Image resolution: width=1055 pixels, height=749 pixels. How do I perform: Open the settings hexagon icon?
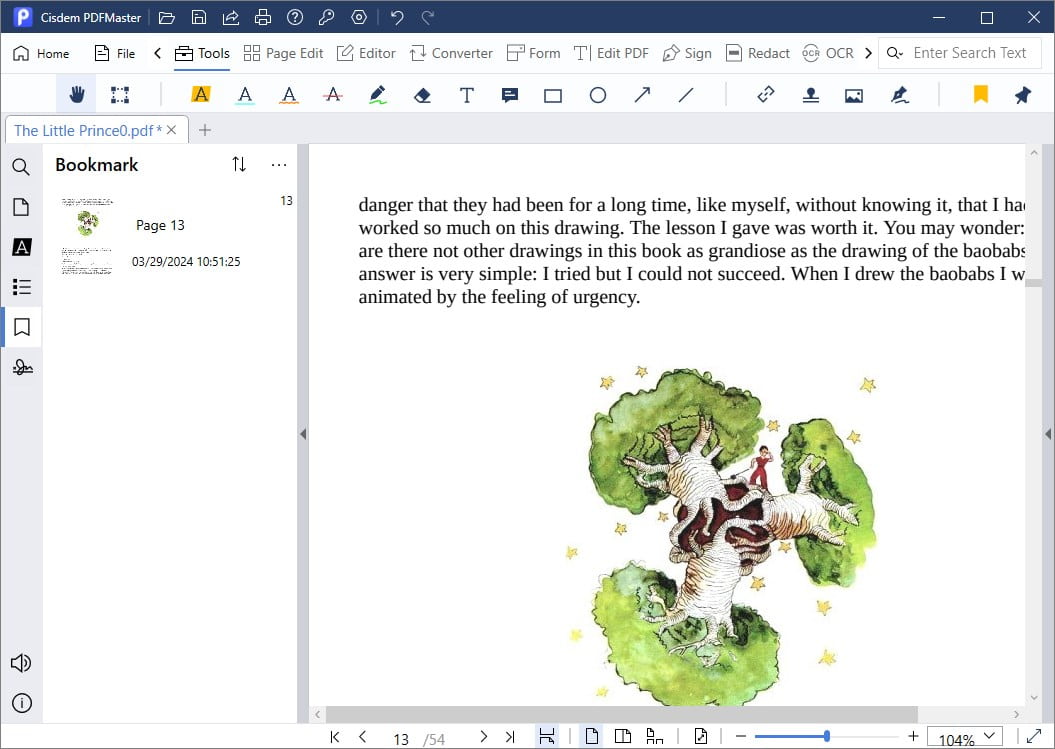coord(359,17)
